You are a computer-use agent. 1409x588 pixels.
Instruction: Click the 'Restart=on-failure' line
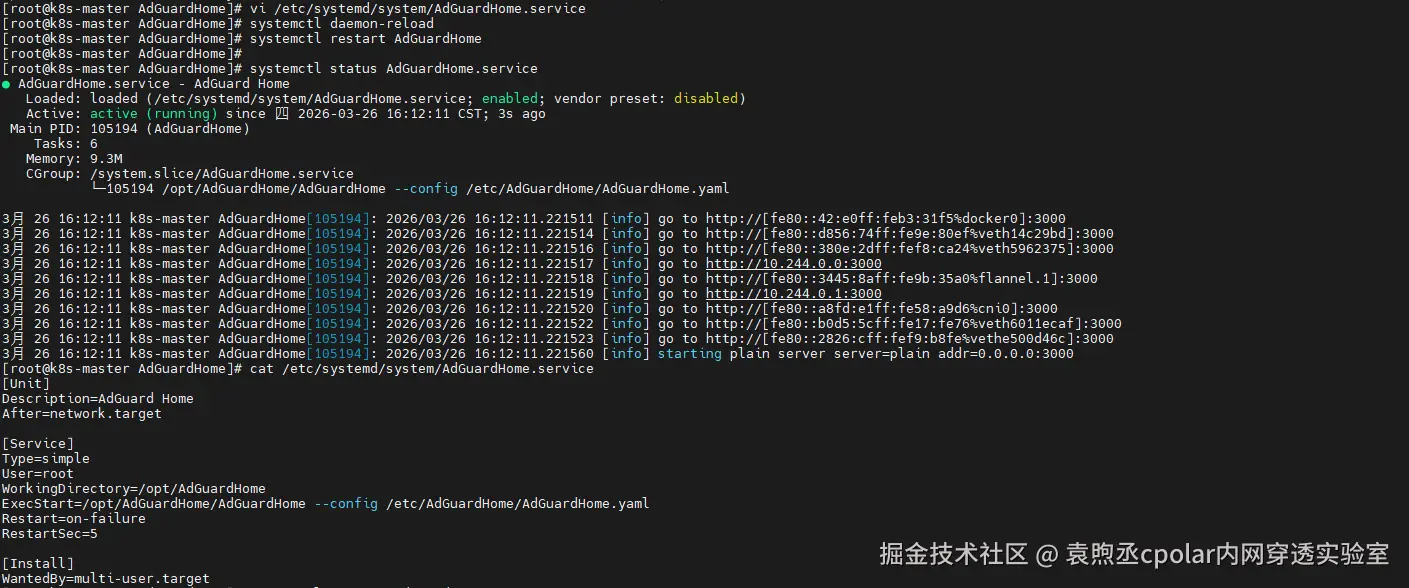pyautogui.click(x=74, y=519)
